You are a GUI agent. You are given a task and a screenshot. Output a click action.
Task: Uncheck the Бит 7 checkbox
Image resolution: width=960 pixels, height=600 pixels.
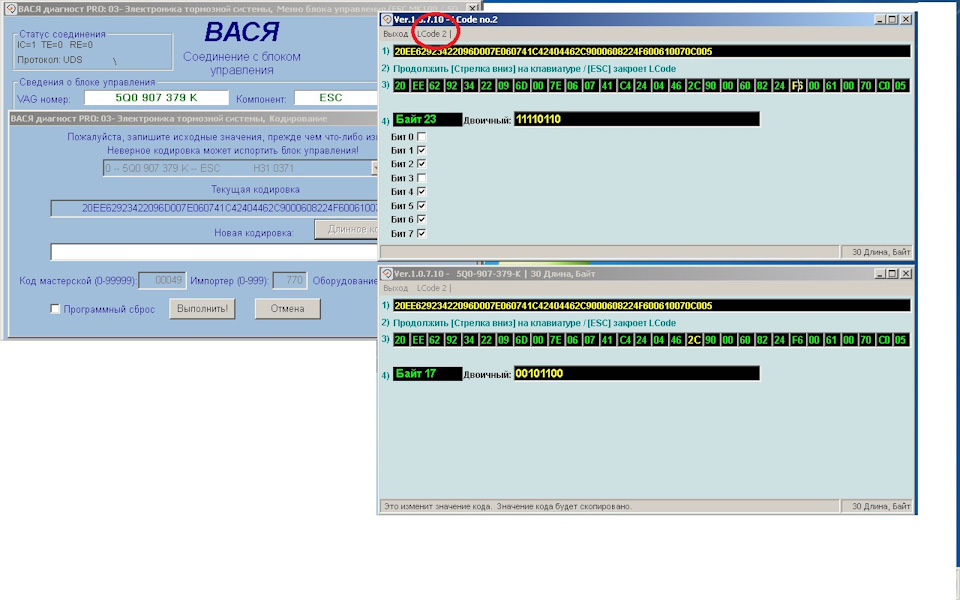click(421, 233)
